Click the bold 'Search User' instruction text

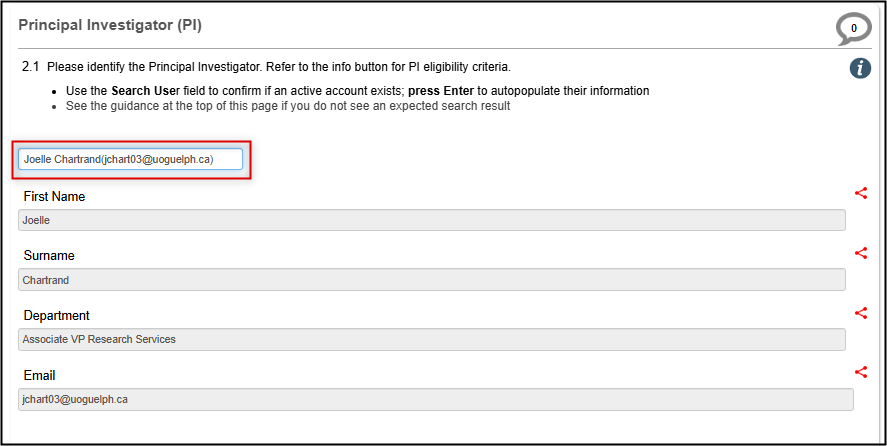145,91
